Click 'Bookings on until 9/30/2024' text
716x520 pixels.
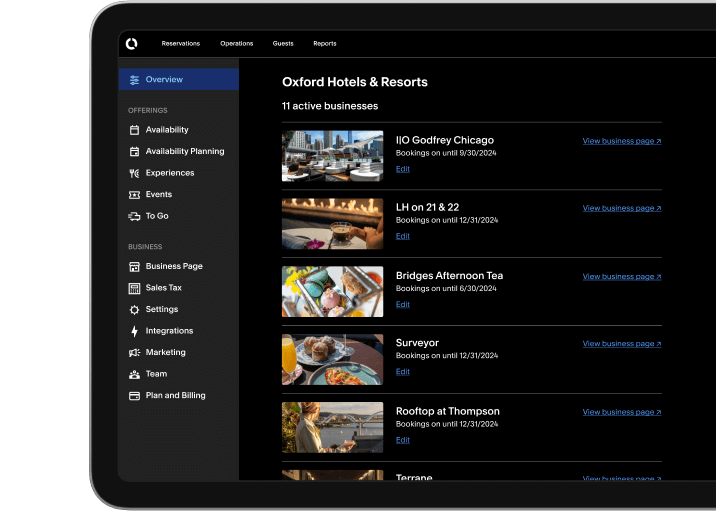[446, 153]
